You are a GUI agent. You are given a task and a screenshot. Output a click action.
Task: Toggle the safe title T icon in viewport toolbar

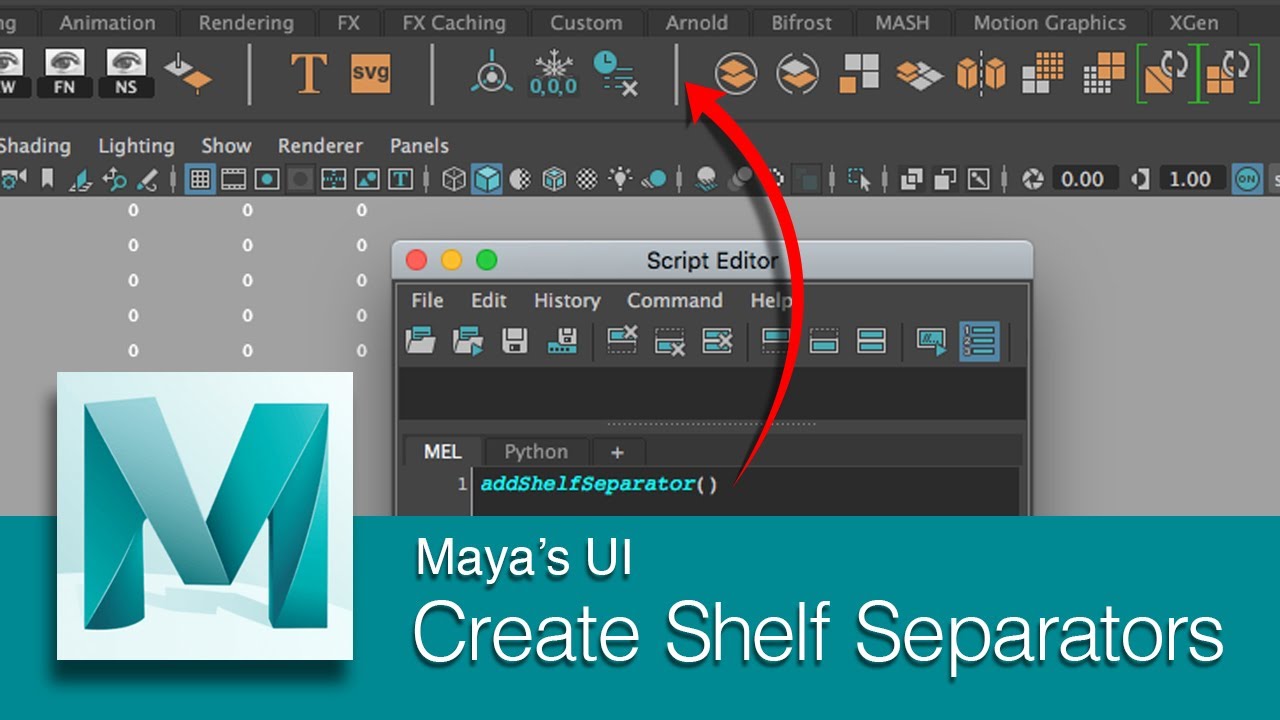[401, 179]
